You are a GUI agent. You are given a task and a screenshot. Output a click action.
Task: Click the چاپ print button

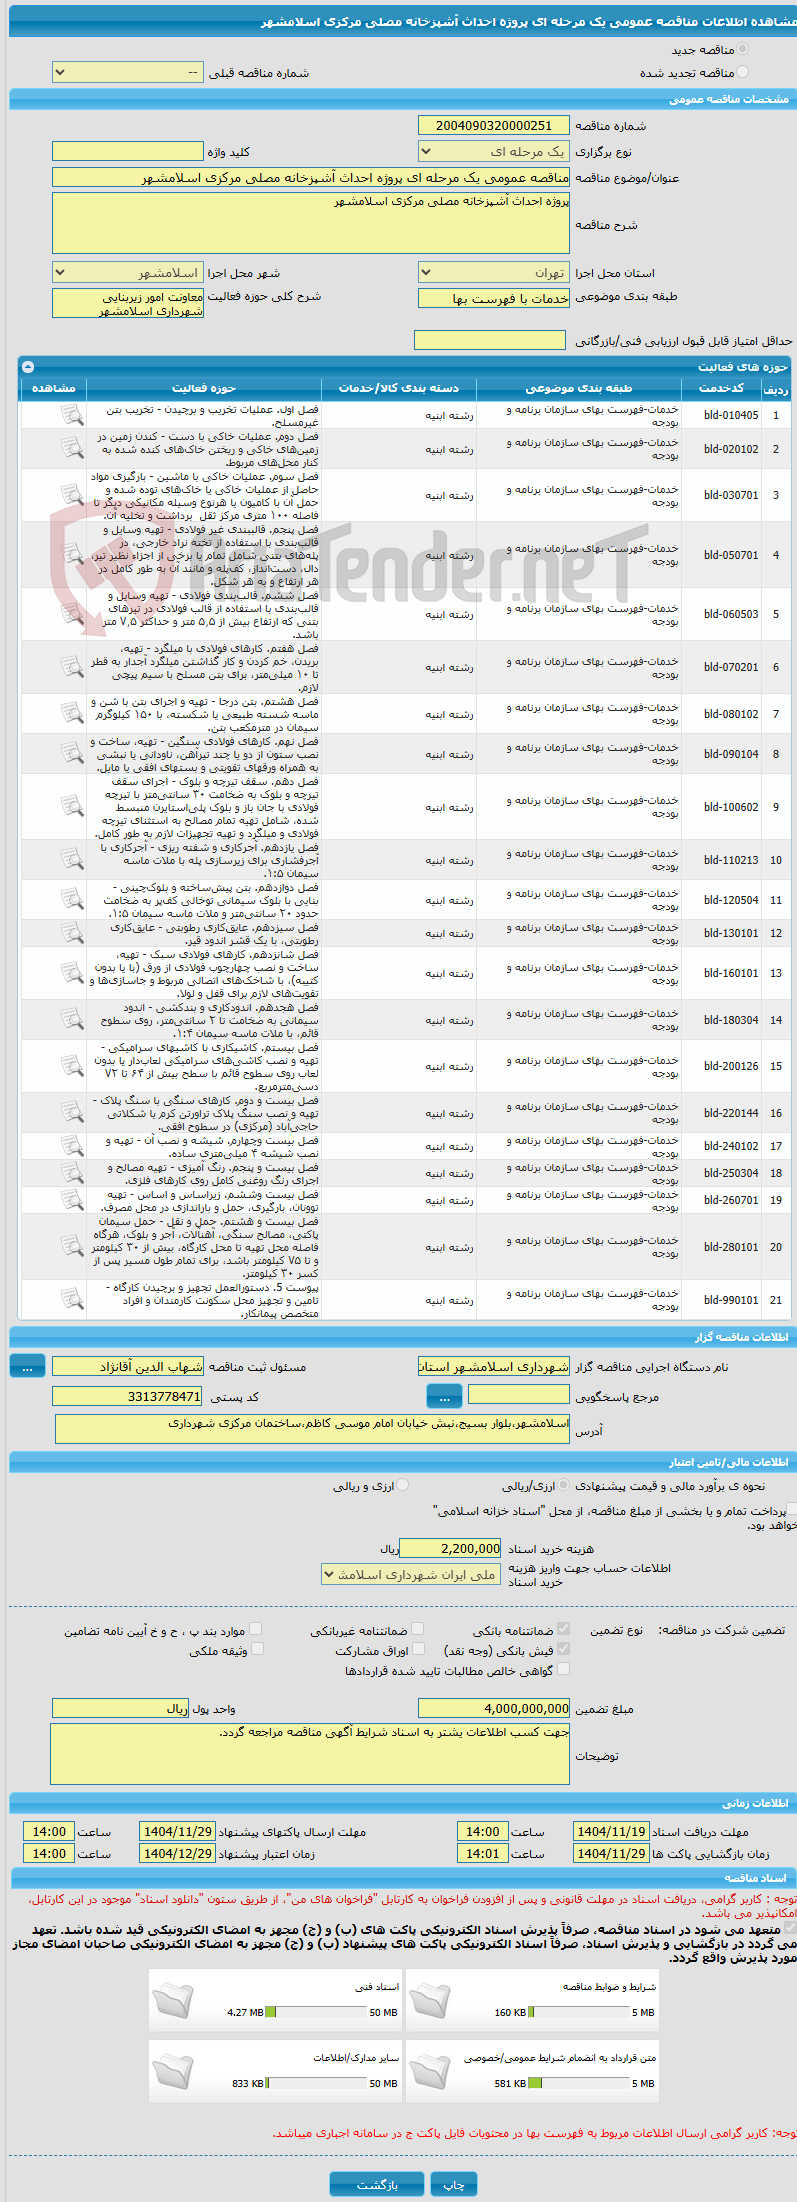click(x=454, y=2186)
